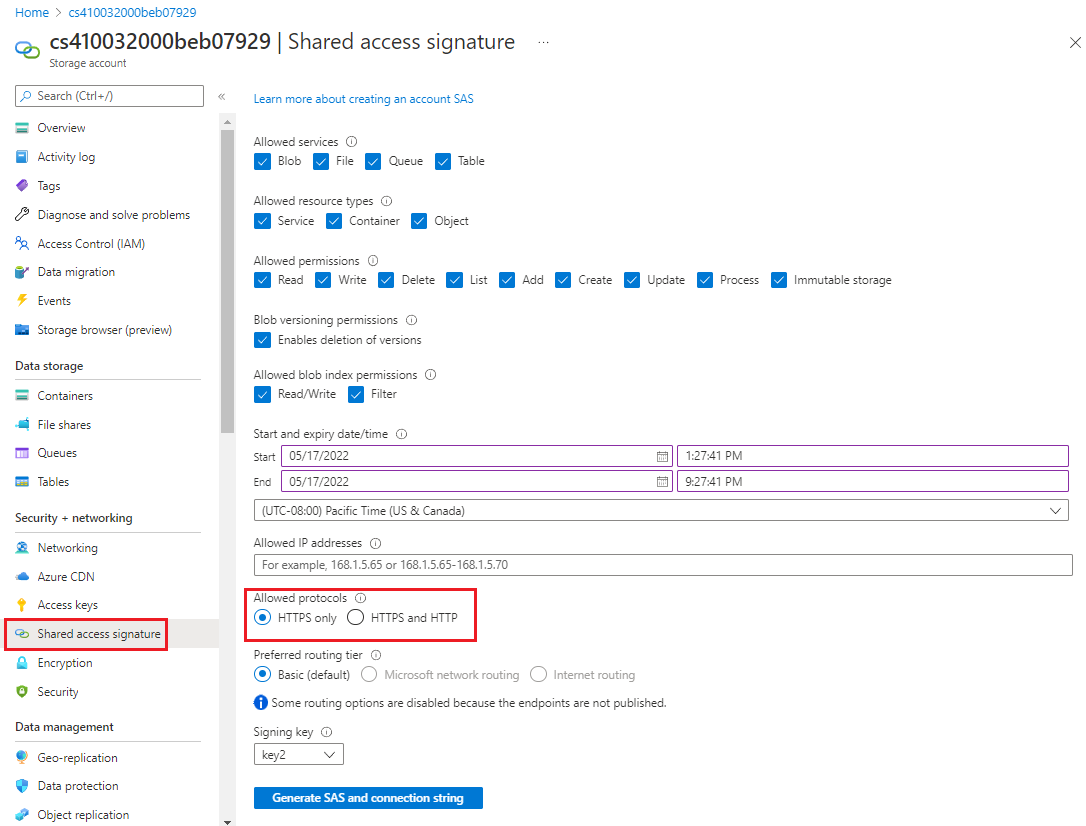Click the info icon next to Allowed services
The width and height of the screenshot is (1086, 826).
click(x=352, y=141)
